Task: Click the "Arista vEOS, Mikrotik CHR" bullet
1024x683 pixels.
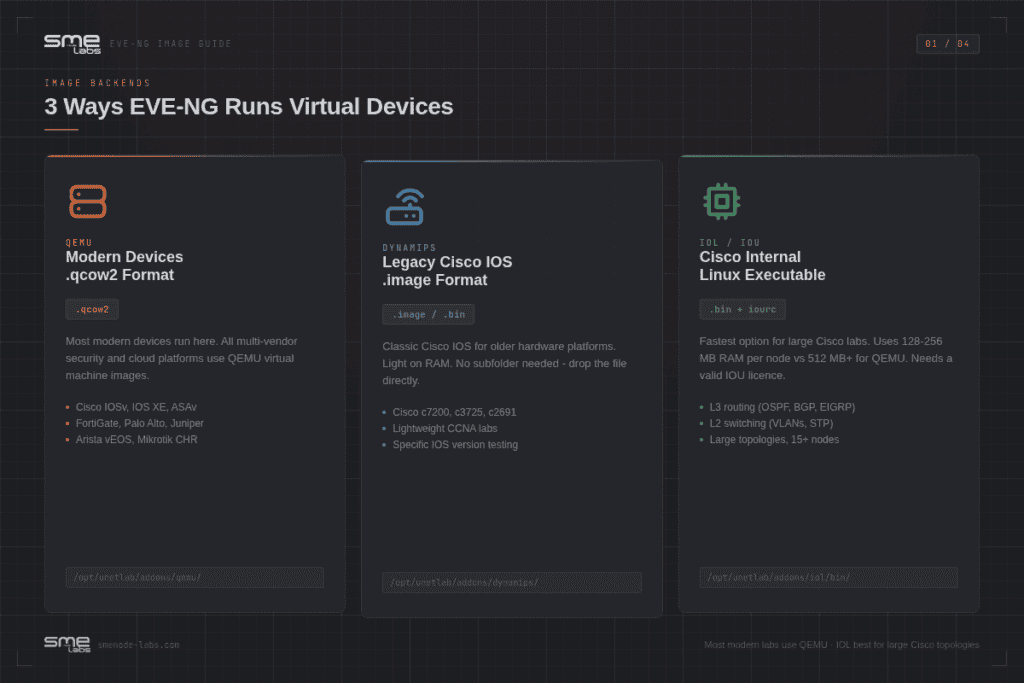Action: coord(136,439)
